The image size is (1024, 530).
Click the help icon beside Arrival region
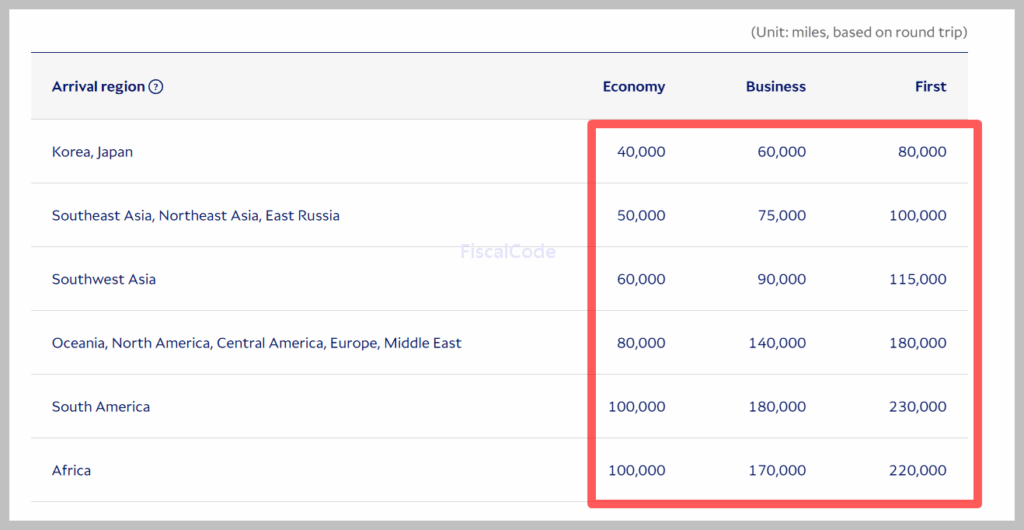point(156,87)
